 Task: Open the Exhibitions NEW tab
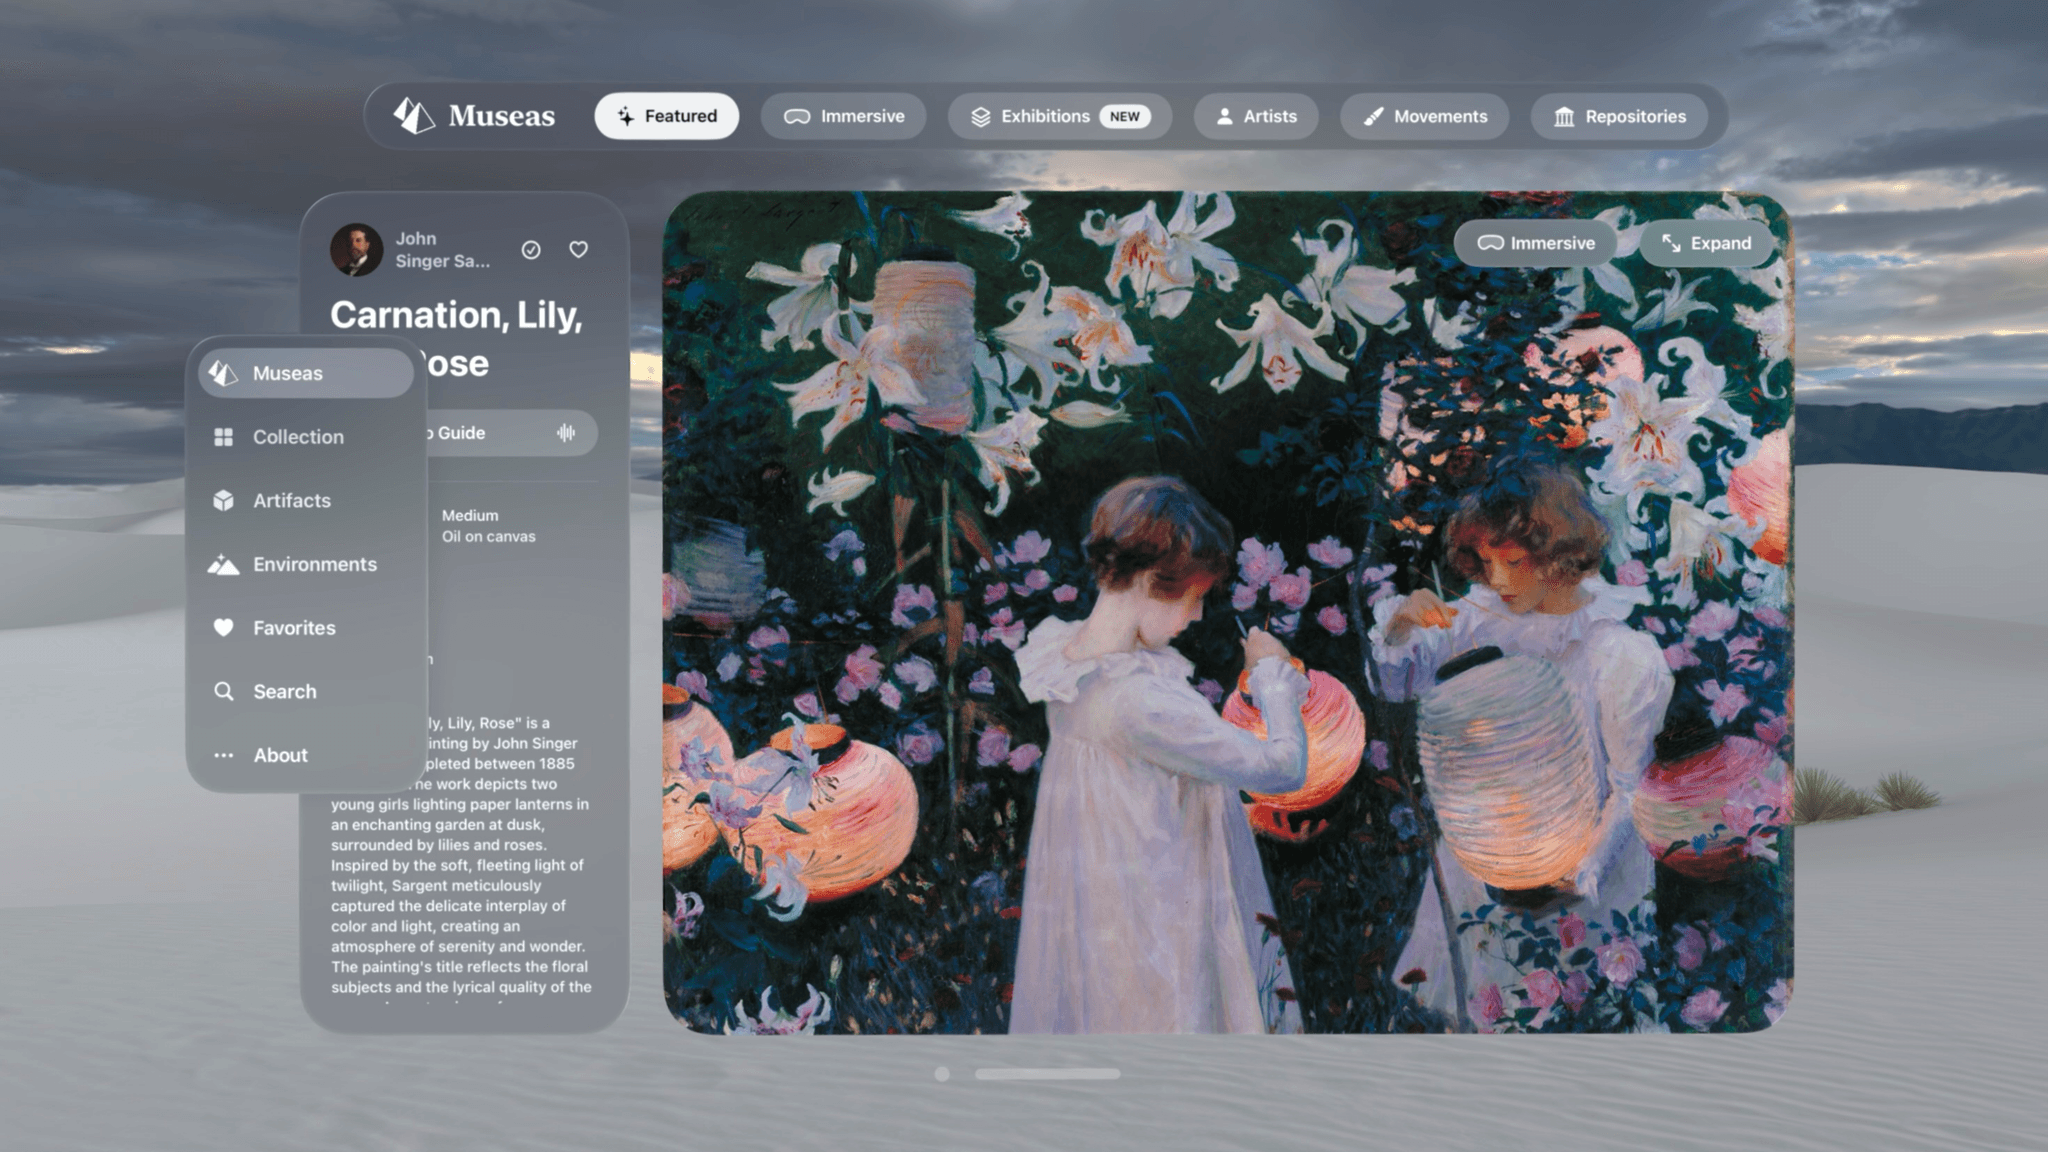coord(1060,116)
